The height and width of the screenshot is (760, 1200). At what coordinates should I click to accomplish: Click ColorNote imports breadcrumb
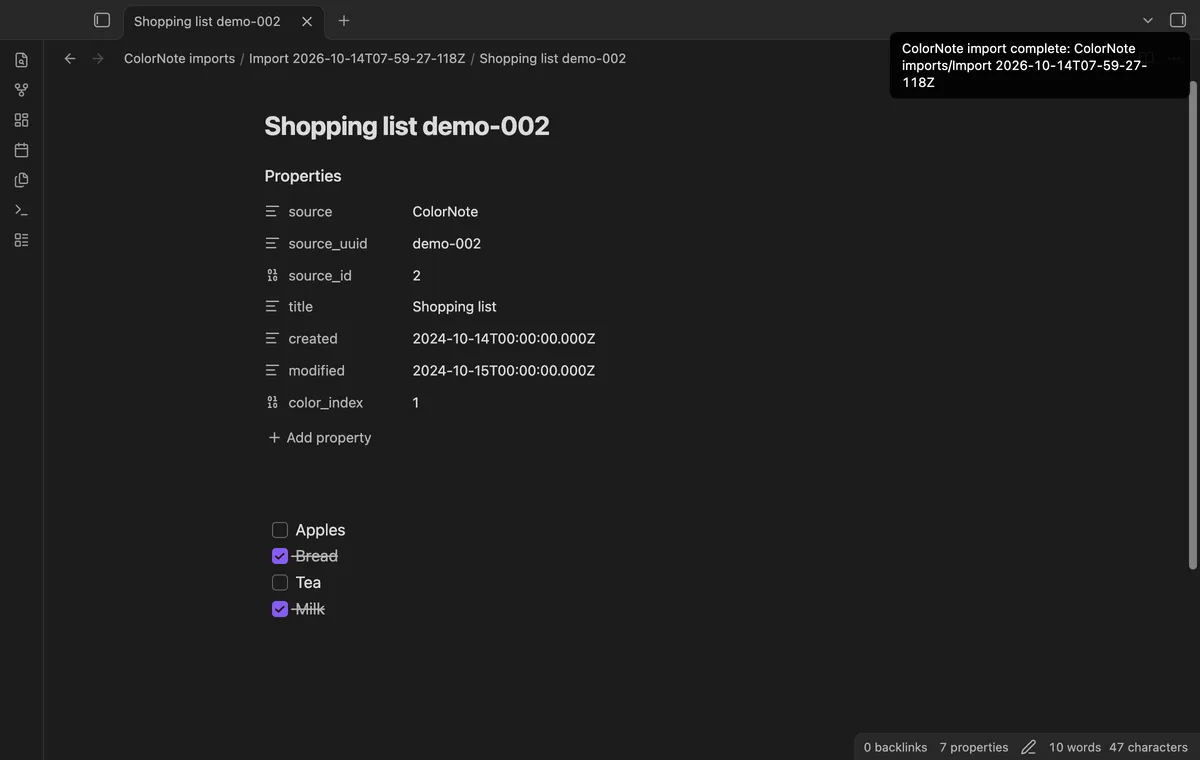[x=179, y=59]
